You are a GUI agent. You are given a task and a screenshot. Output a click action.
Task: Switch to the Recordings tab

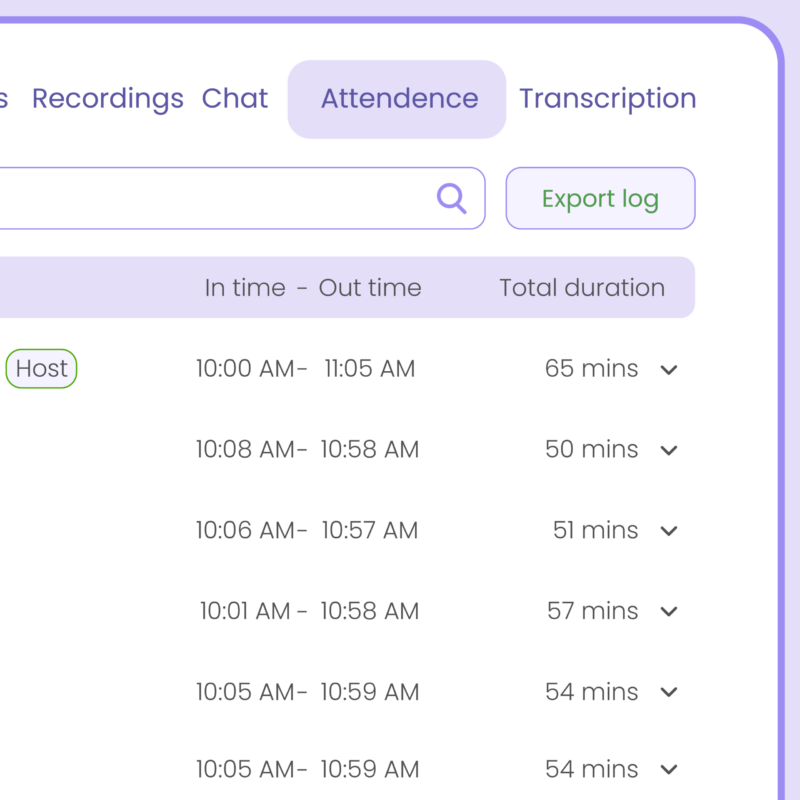click(108, 99)
